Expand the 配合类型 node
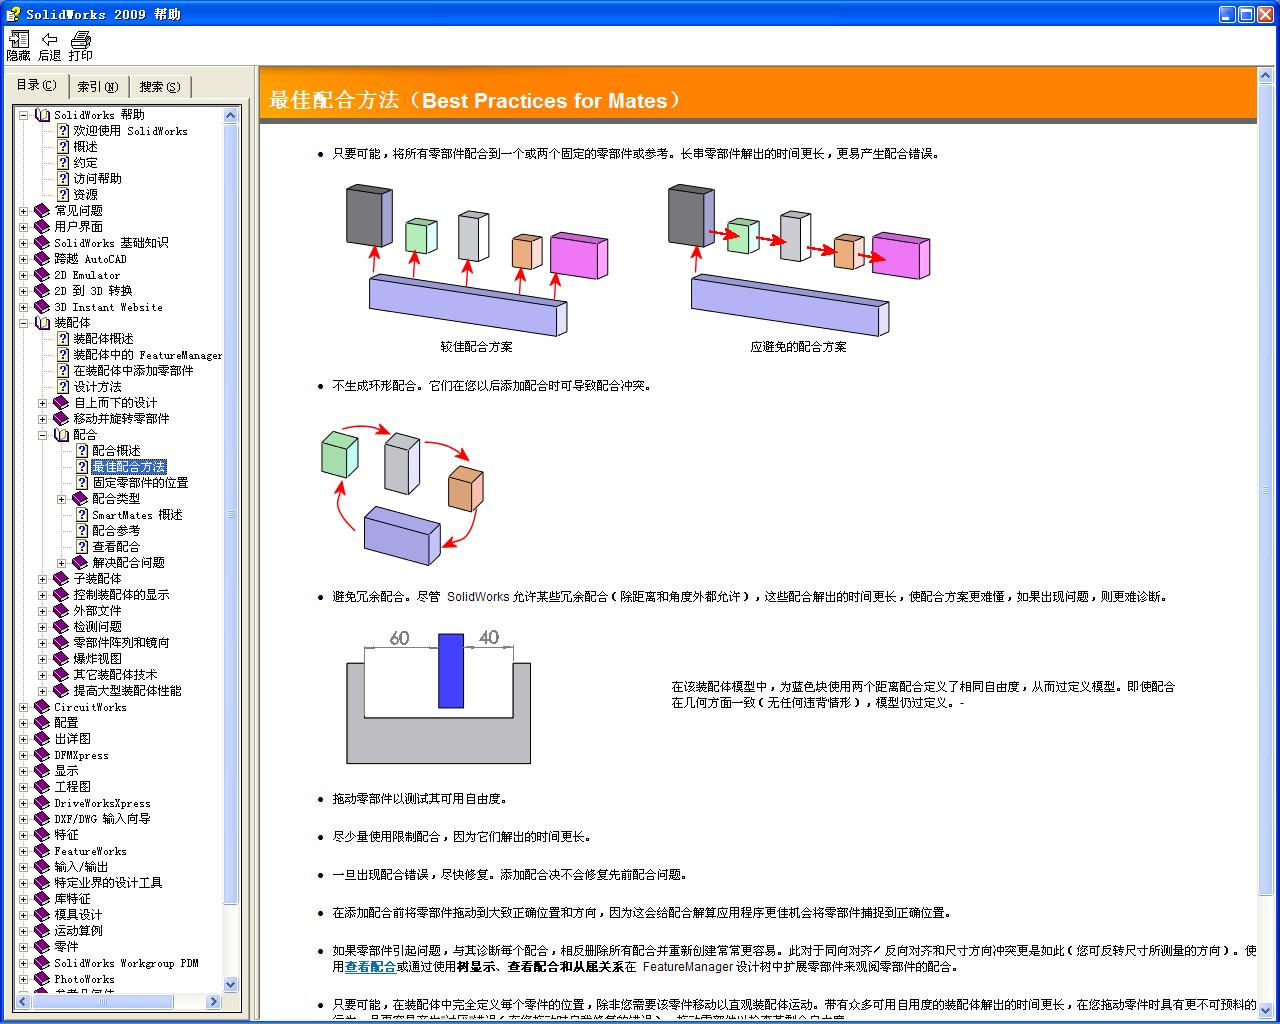1280x1024 pixels. click(x=62, y=499)
